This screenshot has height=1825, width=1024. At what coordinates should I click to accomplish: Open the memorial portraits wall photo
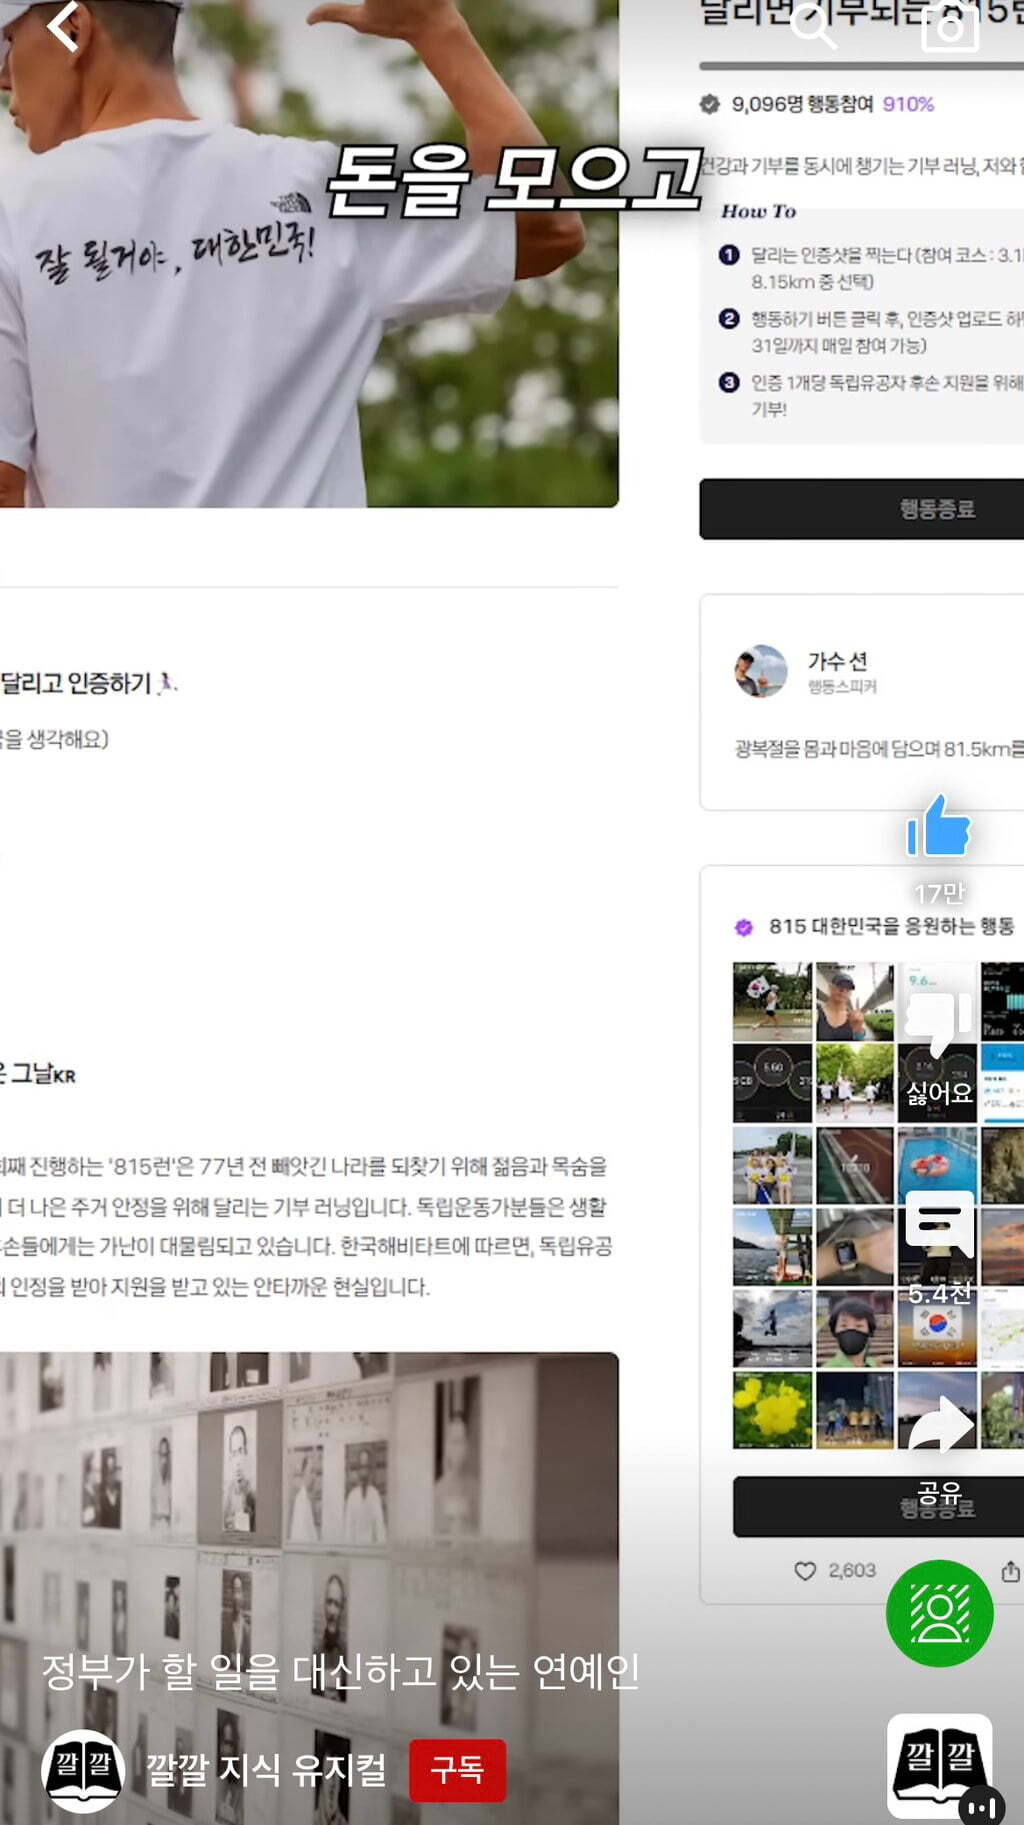point(309,1588)
